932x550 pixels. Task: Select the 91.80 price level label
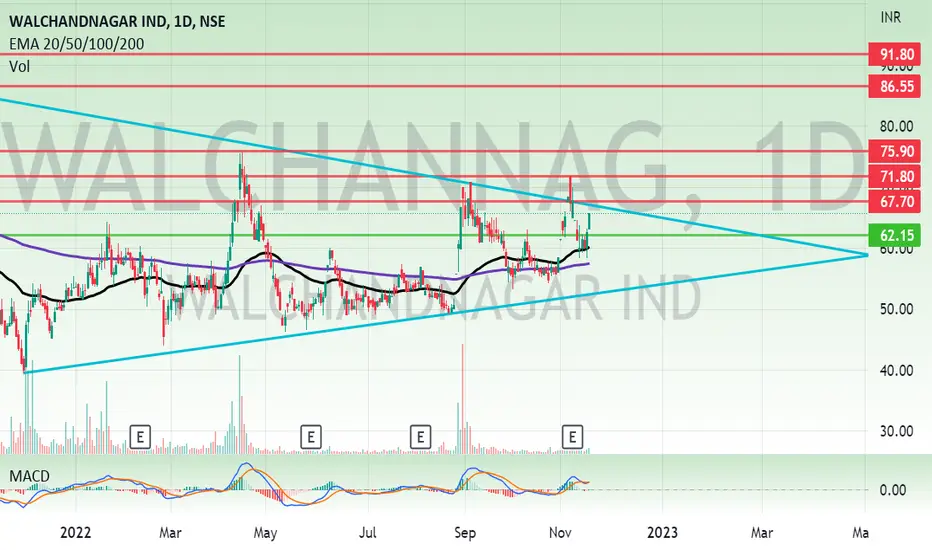pyautogui.click(x=895, y=55)
